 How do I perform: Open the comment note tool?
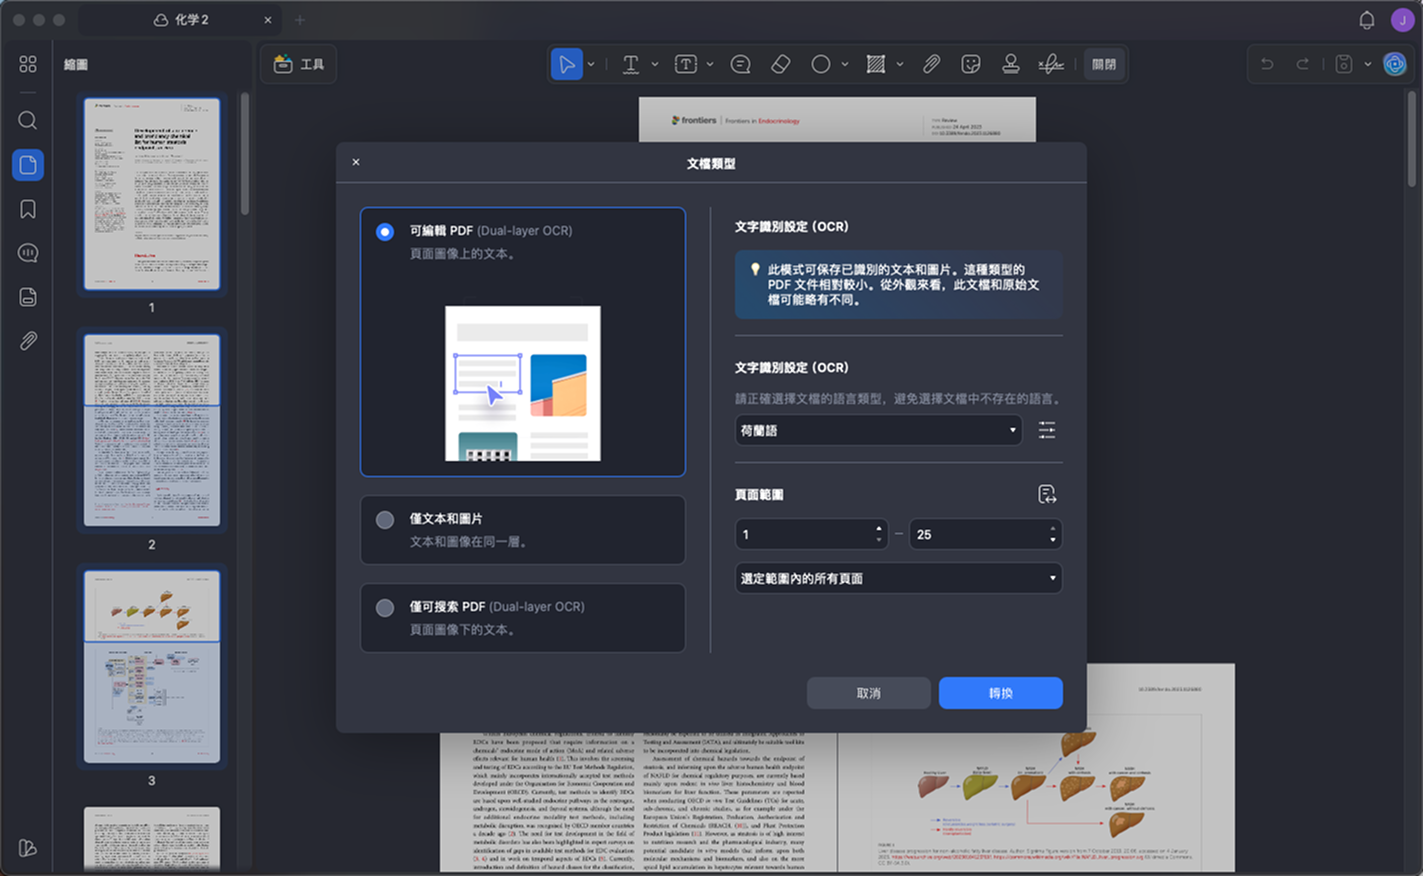pyautogui.click(x=740, y=64)
